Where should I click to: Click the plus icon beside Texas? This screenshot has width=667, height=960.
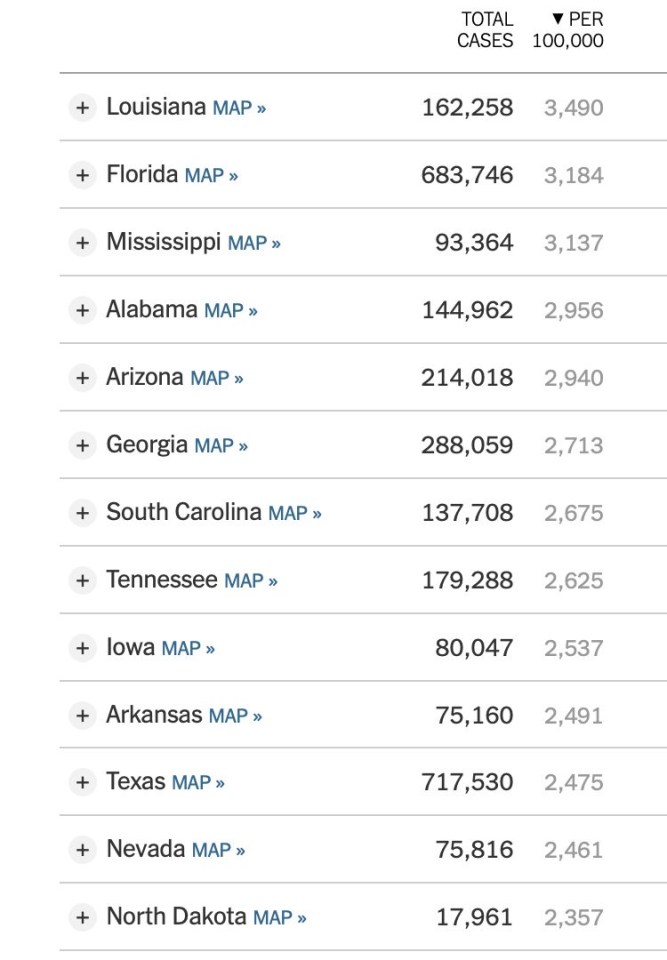(x=82, y=782)
